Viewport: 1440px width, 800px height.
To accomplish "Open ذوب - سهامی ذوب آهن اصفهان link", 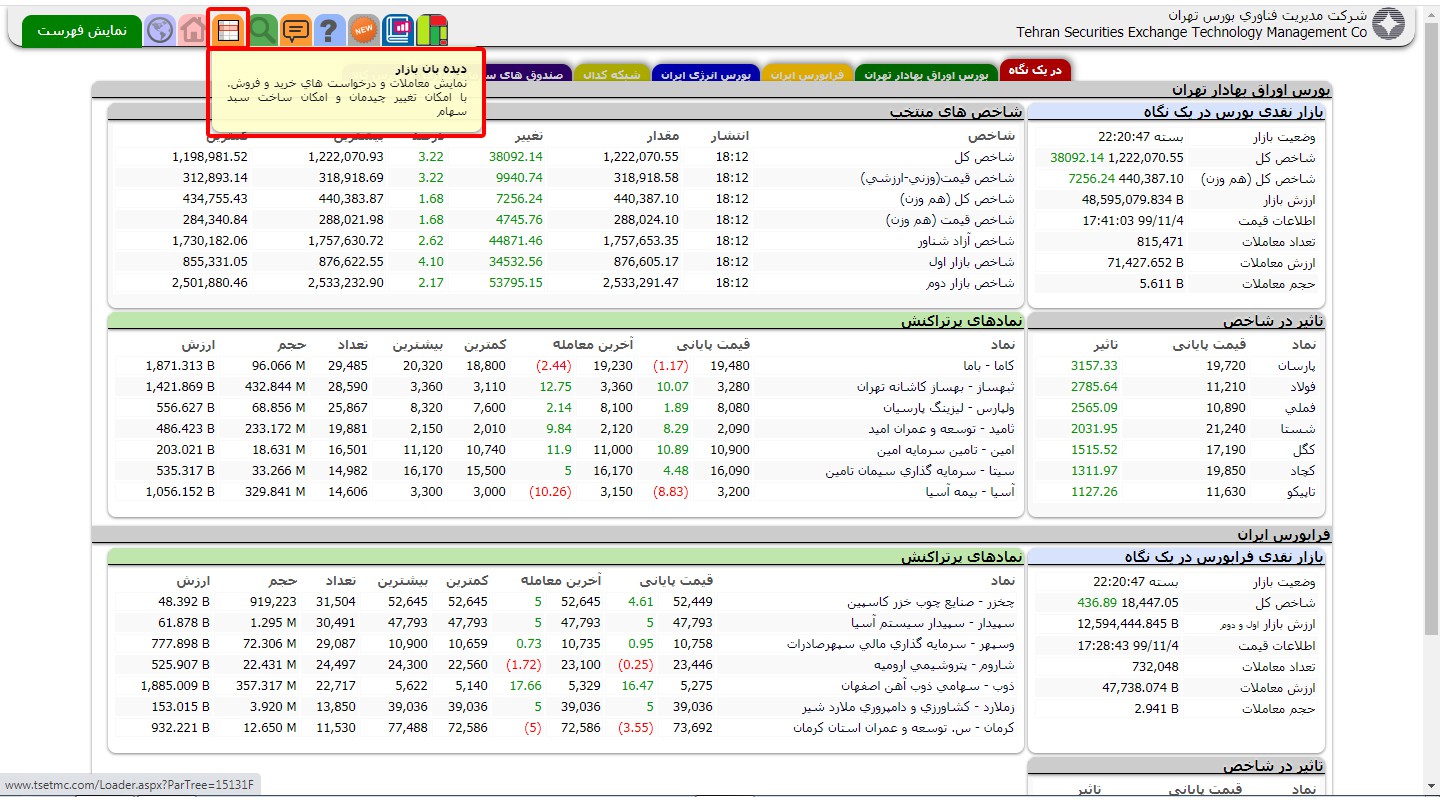I will pos(930,686).
